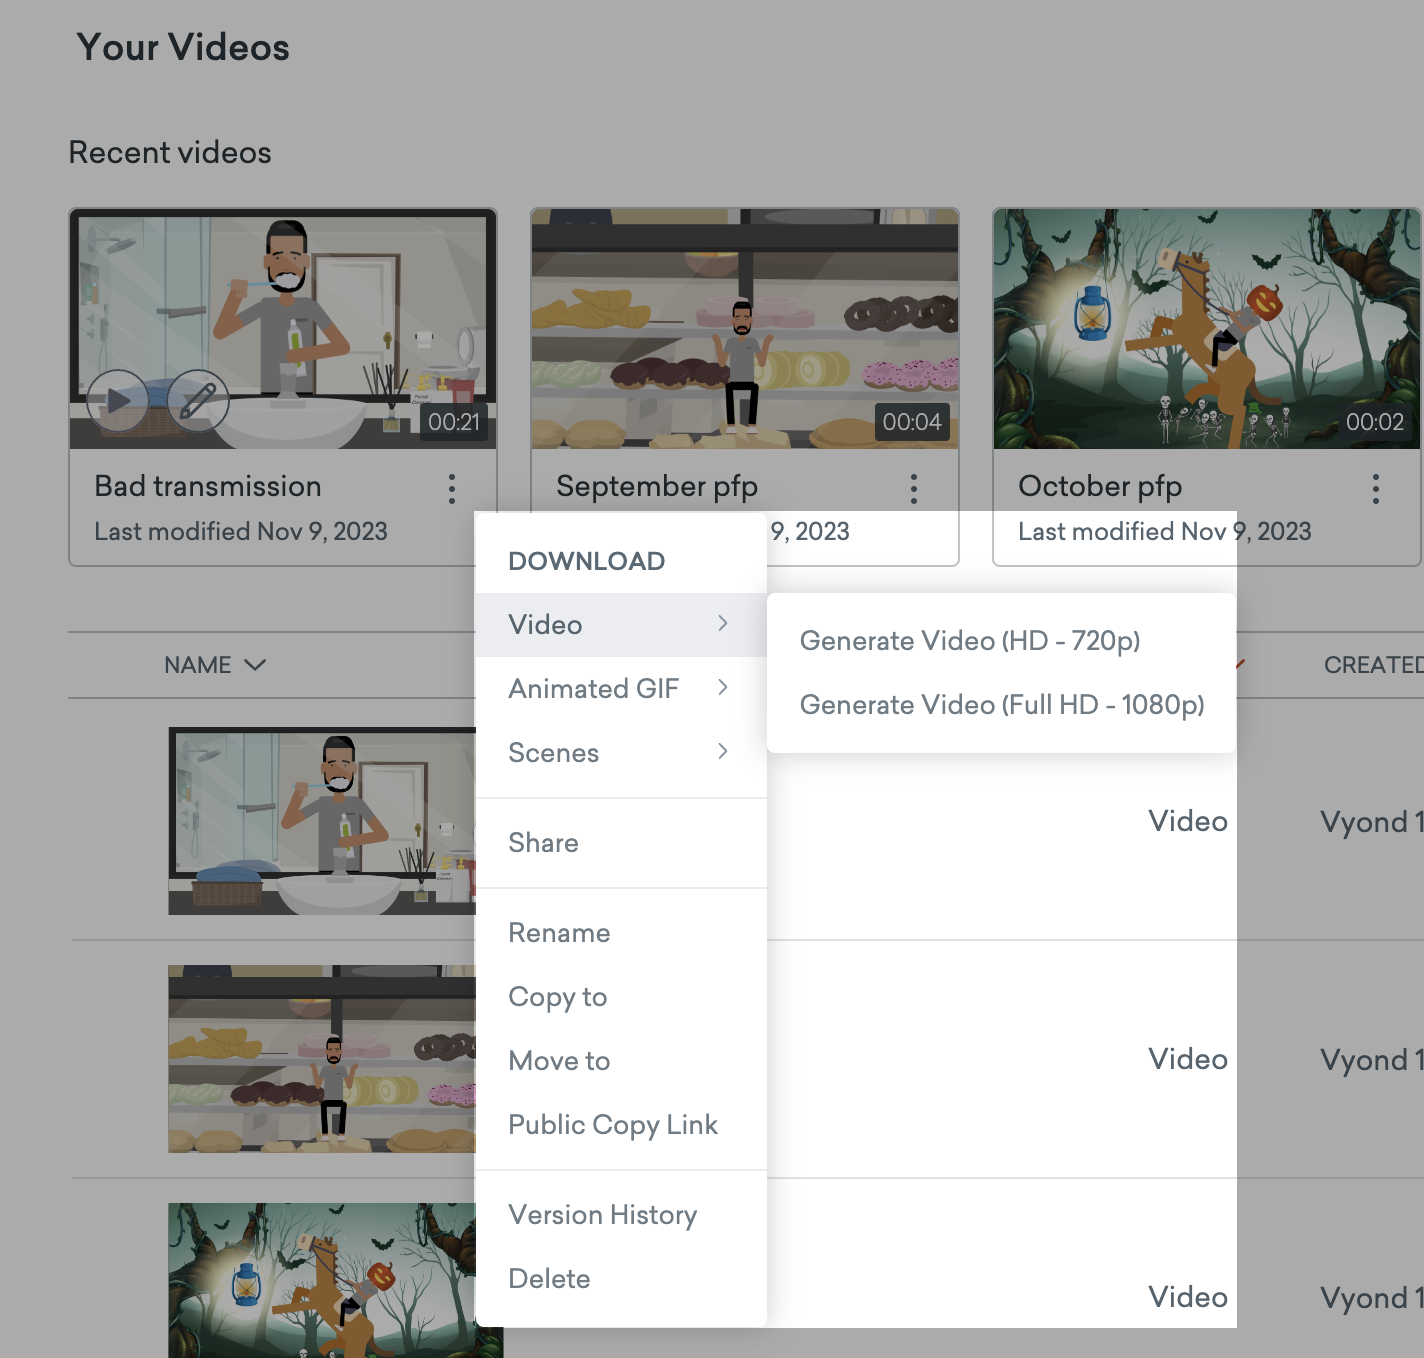The width and height of the screenshot is (1424, 1358).
Task: Select Delete from the context menu
Action: [621, 1279]
